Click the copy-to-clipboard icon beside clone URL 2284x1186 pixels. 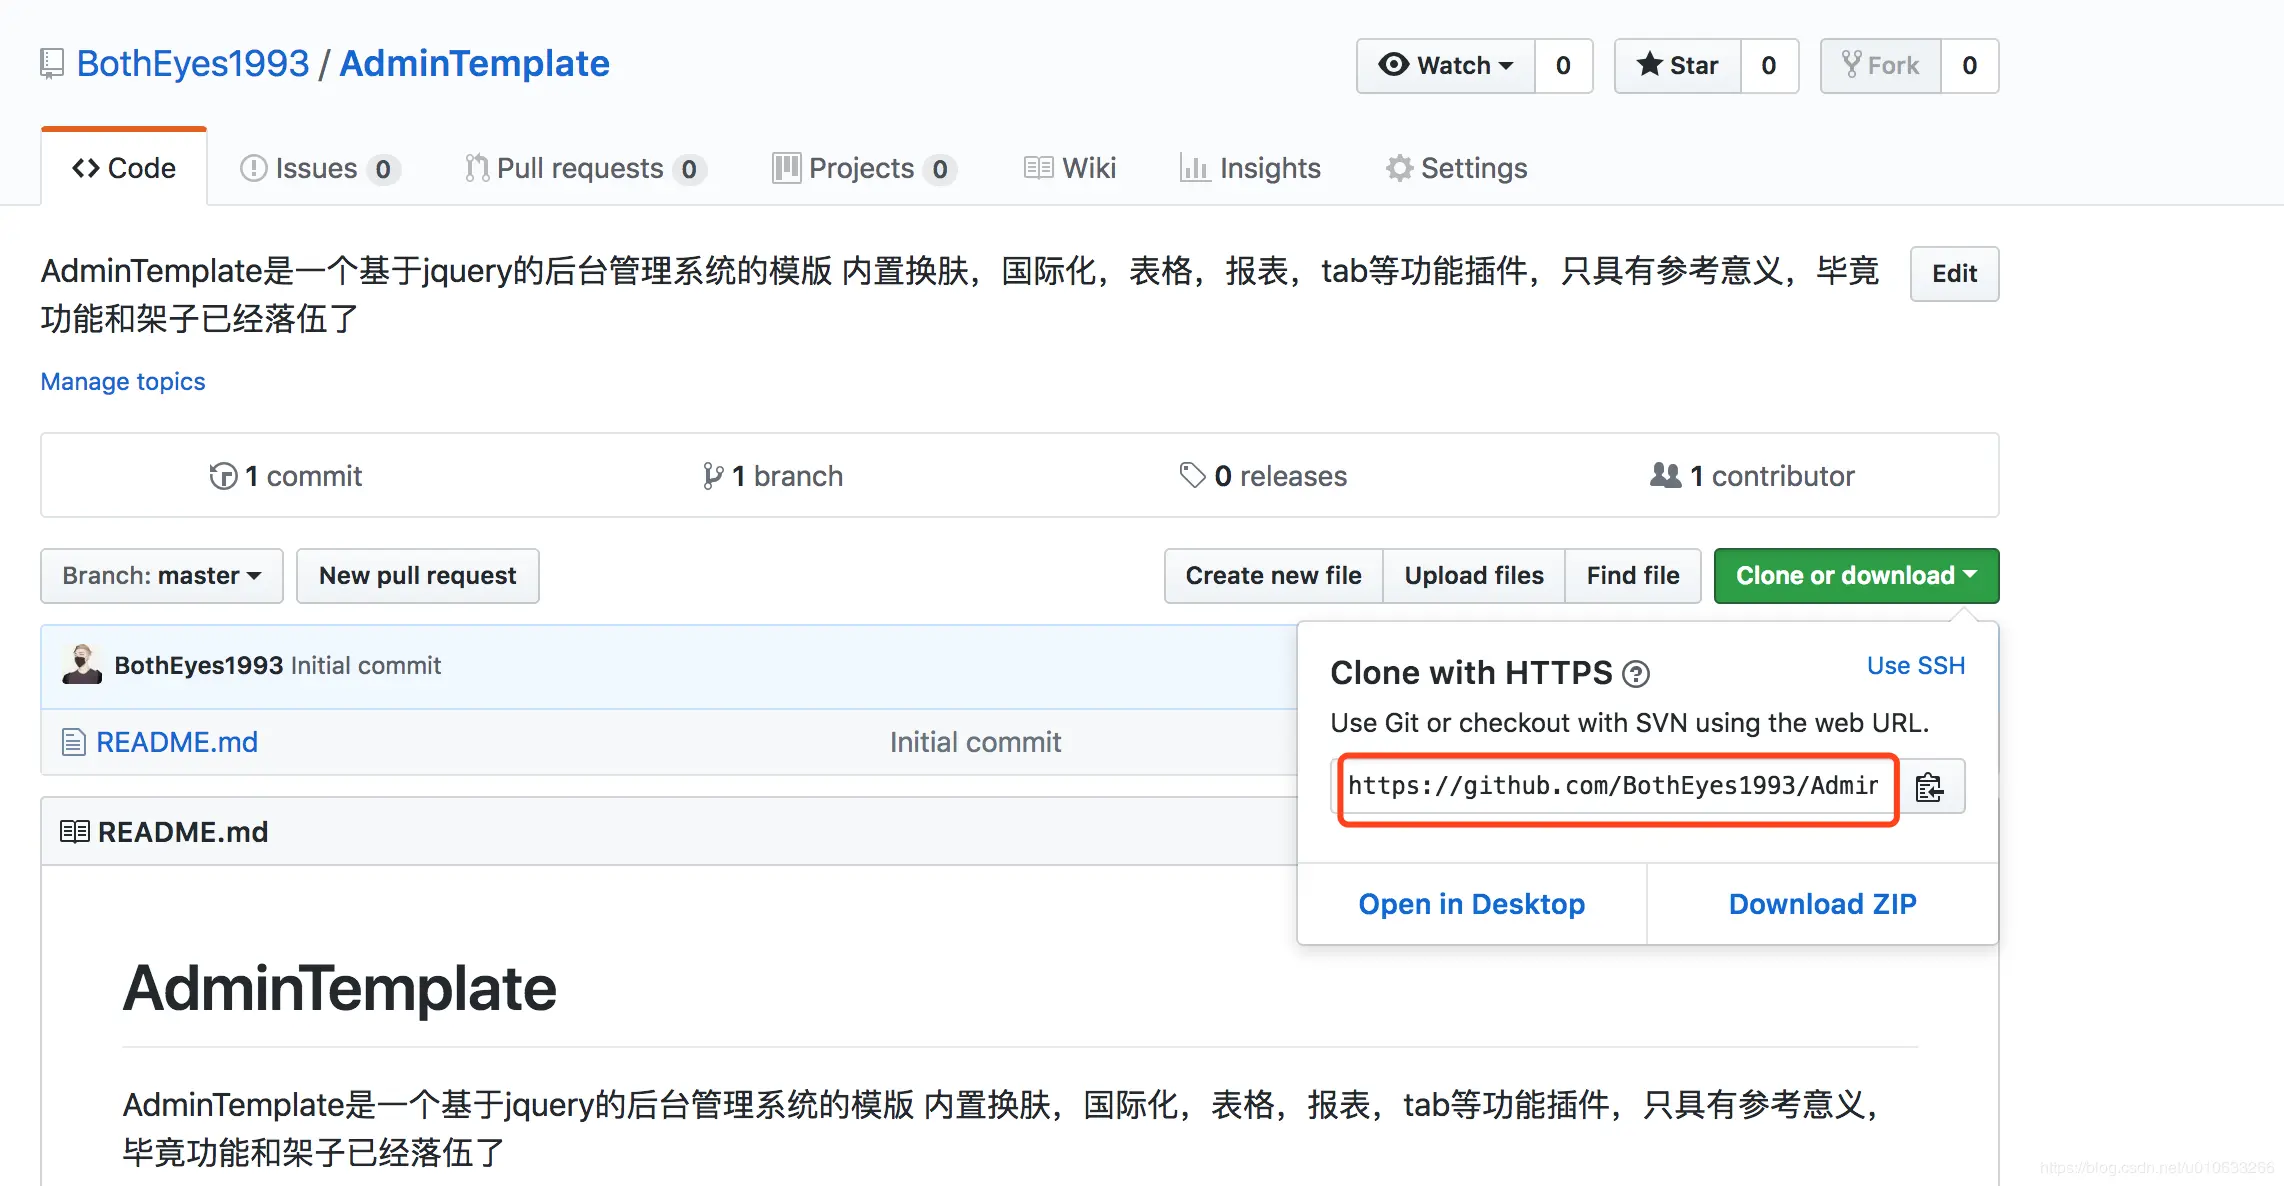pyautogui.click(x=1930, y=788)
